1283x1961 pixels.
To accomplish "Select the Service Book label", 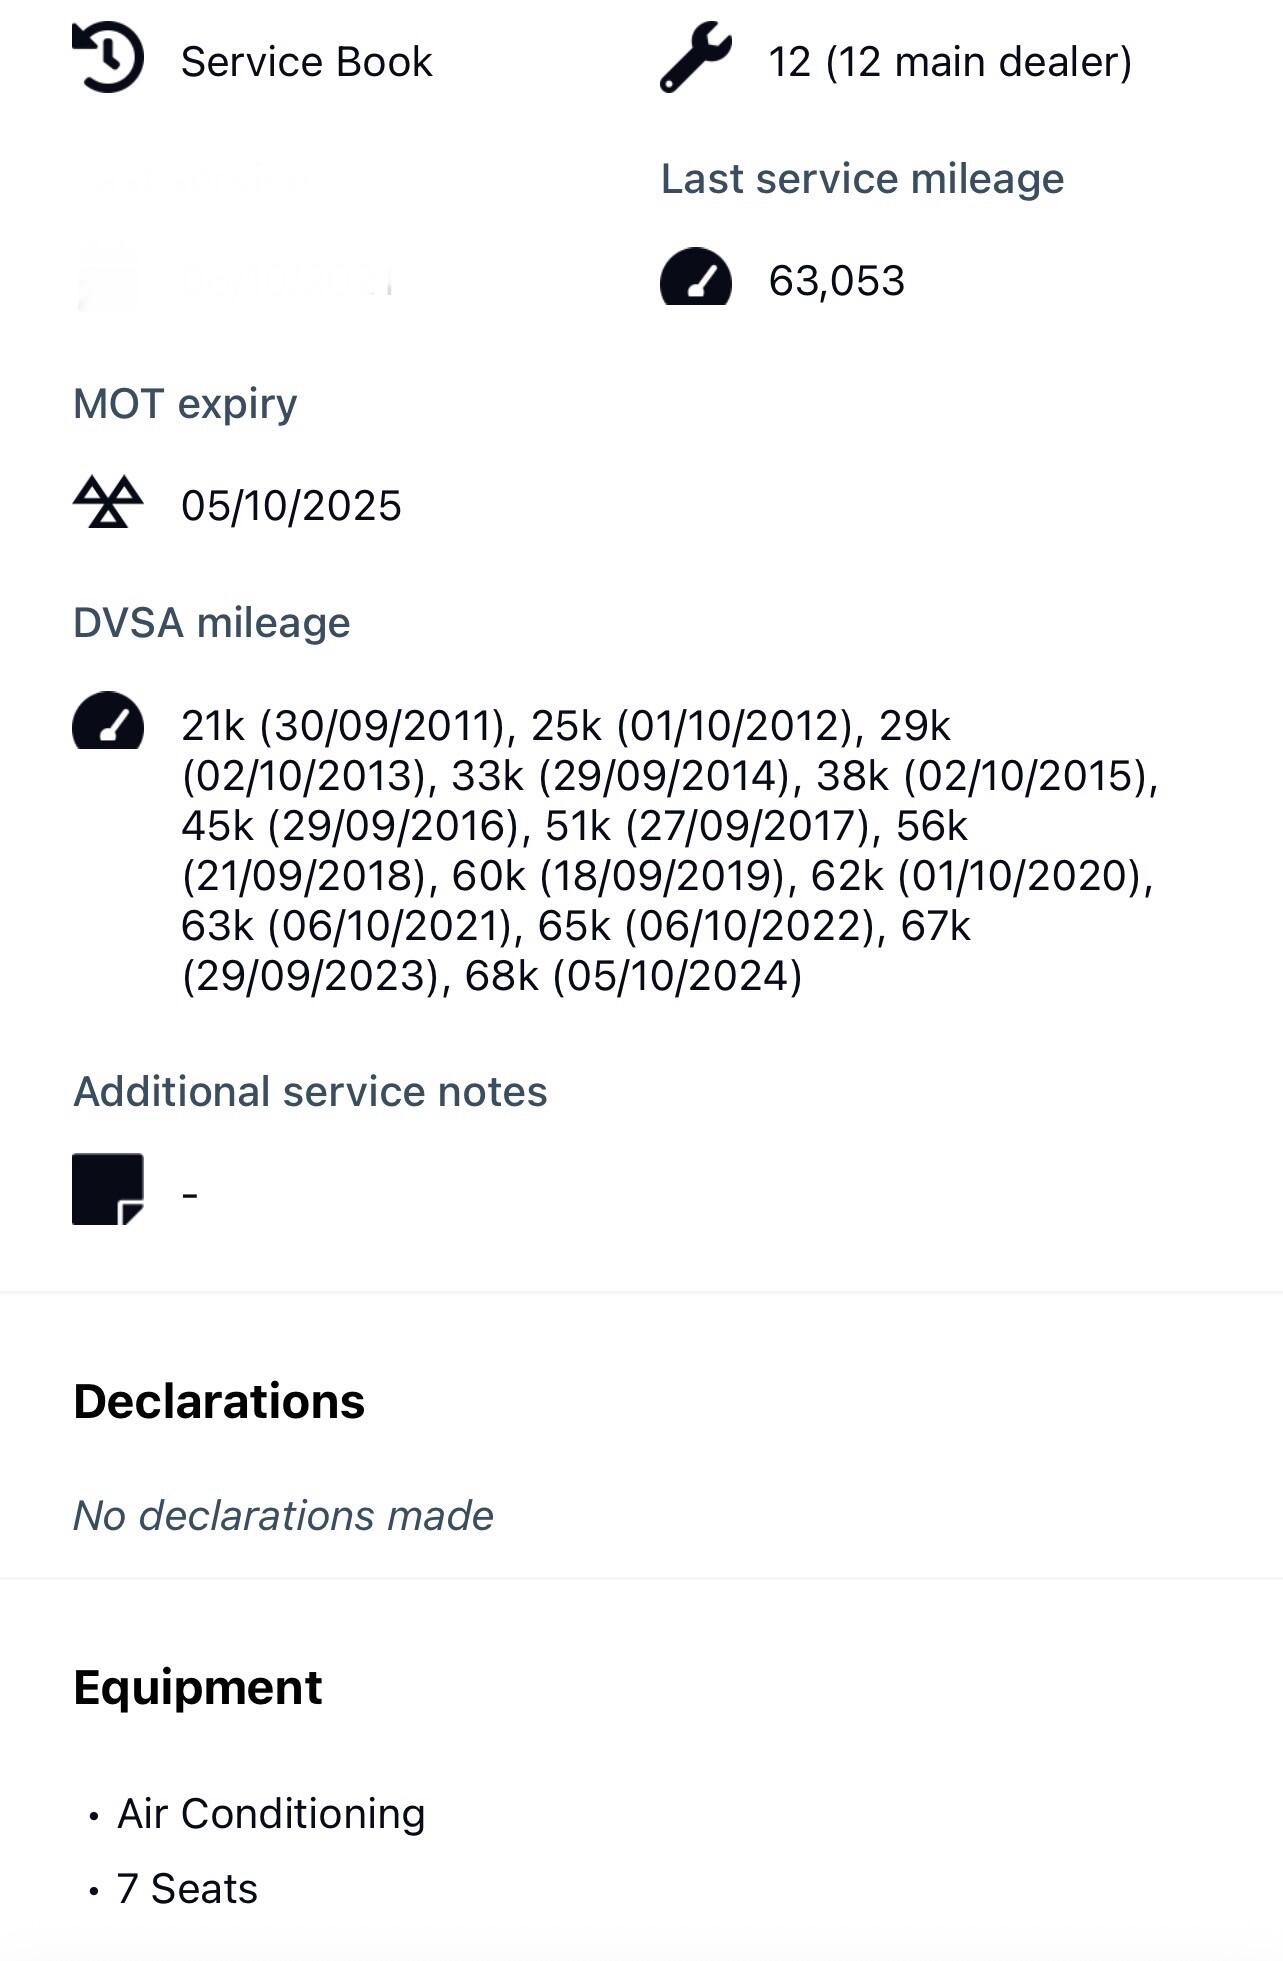I will tap(306, 62).
